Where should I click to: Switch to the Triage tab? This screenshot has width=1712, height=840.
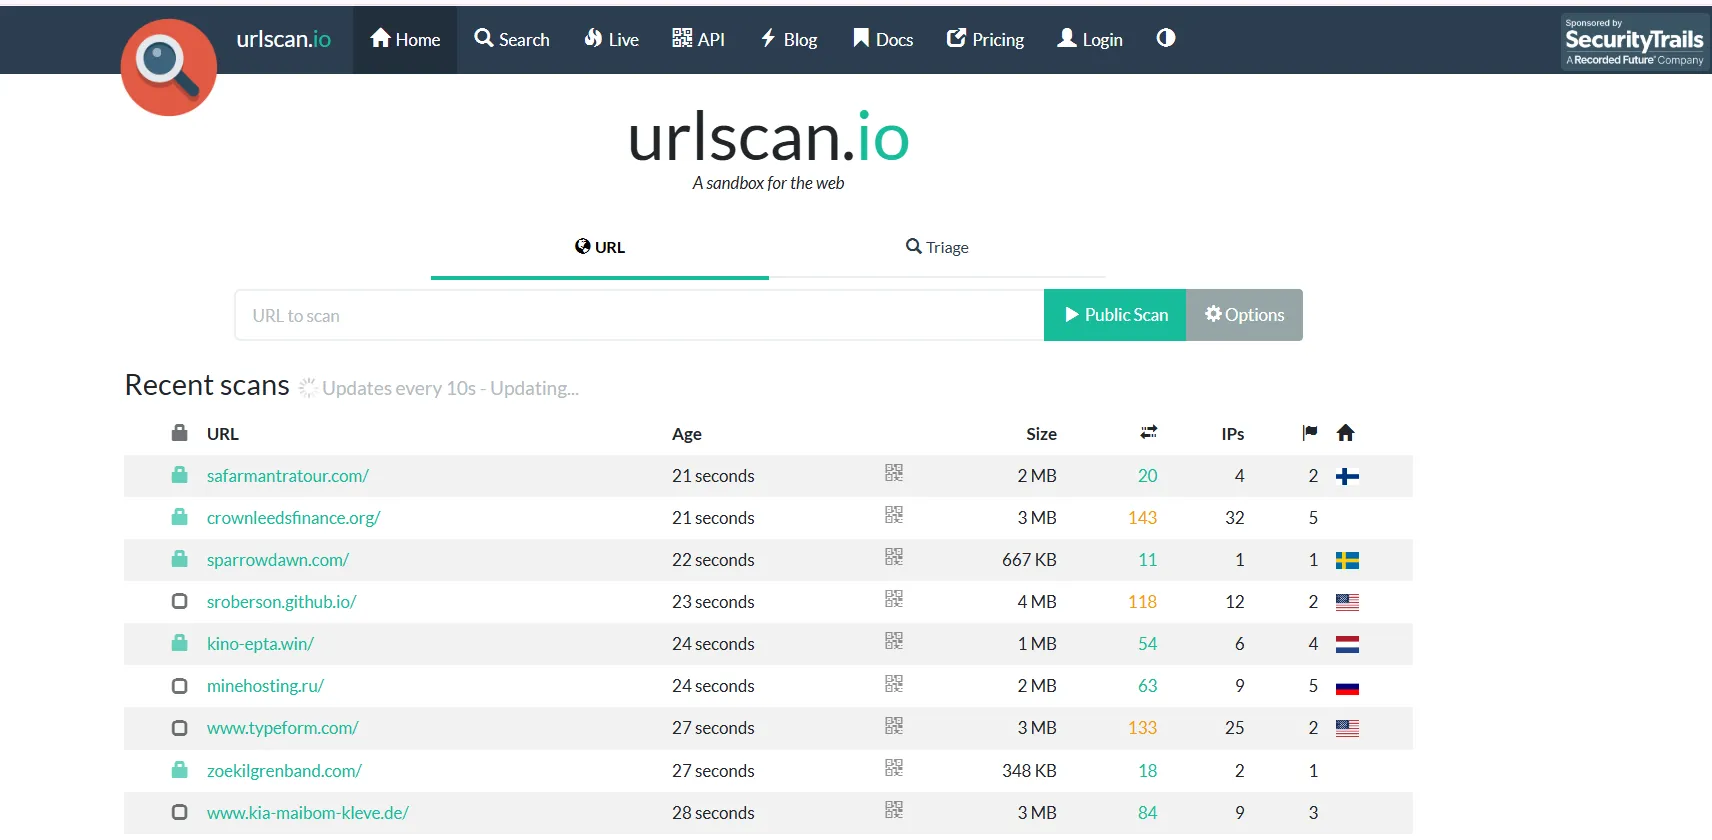[x=937, y=247]
